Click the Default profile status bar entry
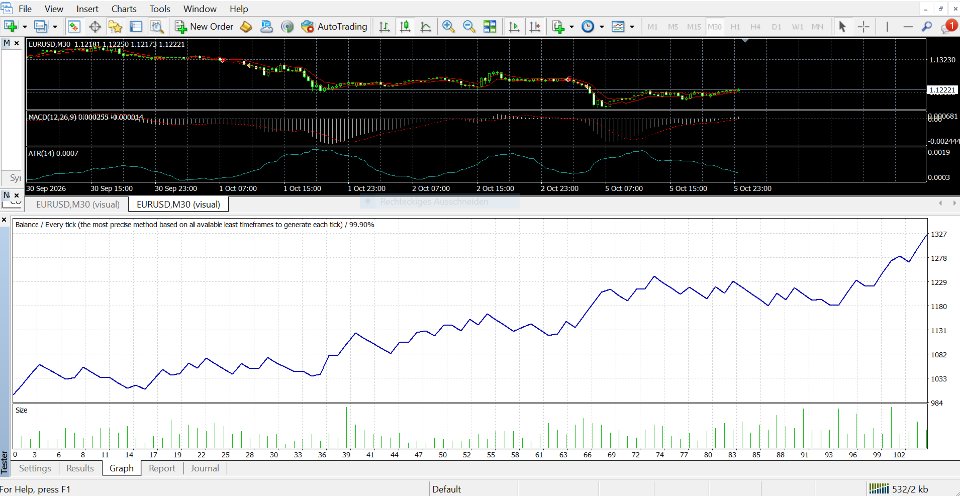The width and height of the screenshot is (960, 496). (x=446, y=489)
